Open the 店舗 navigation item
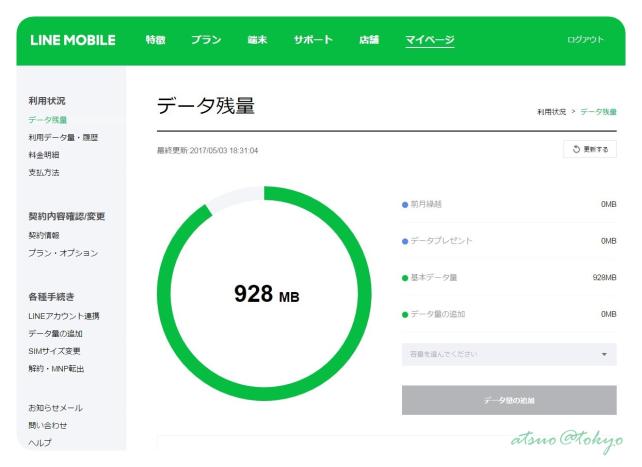Screen dimensions: 642x467 point(369,40)
